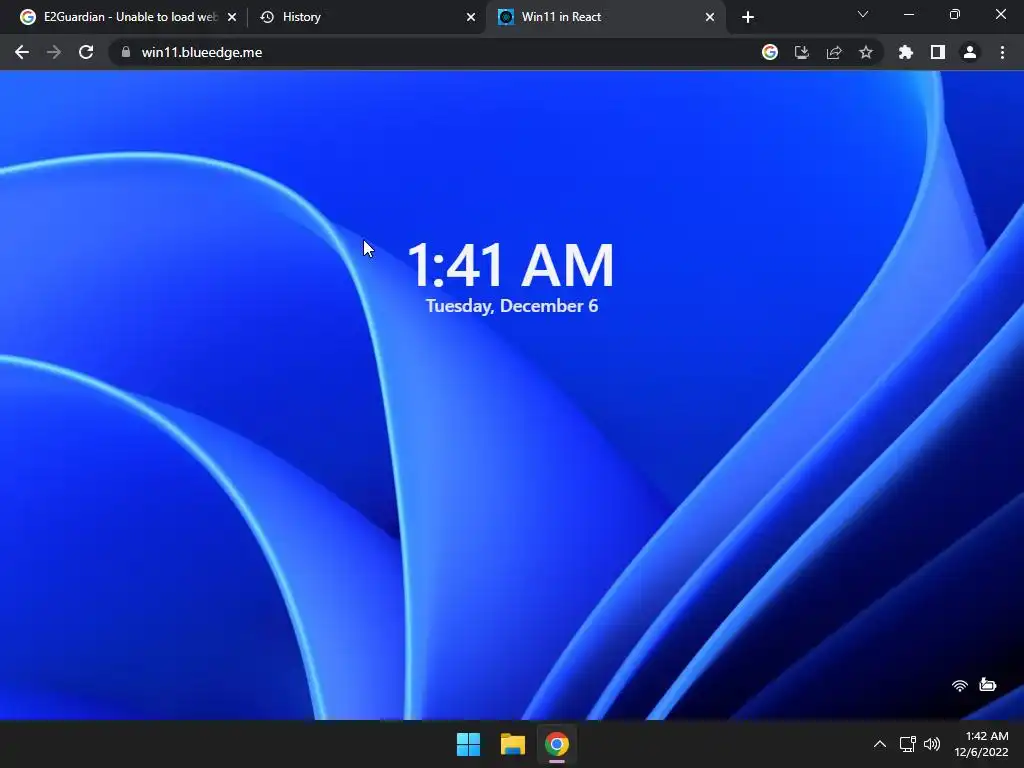Open the taskbar network status icon
Viewport: 1024px width, 768px height.
point(907,744)
